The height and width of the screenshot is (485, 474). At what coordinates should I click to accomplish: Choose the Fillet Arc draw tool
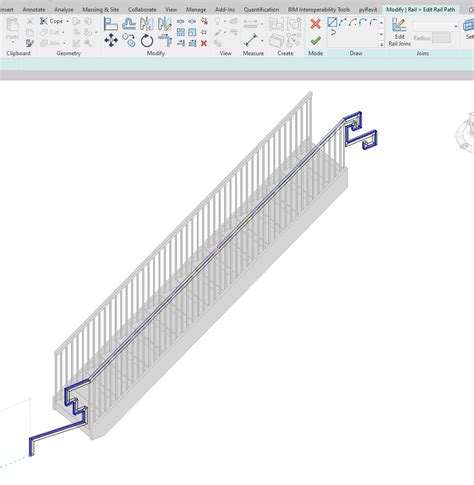pyautogui.click(x=373, y=22)
